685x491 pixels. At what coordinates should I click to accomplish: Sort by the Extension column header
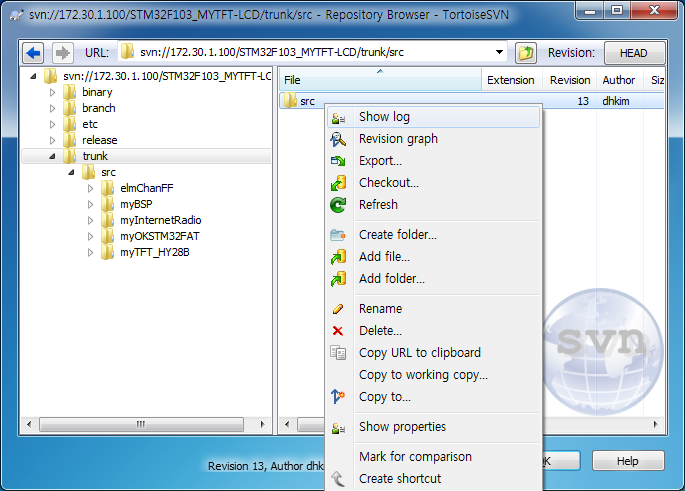(x=512, y=80)
